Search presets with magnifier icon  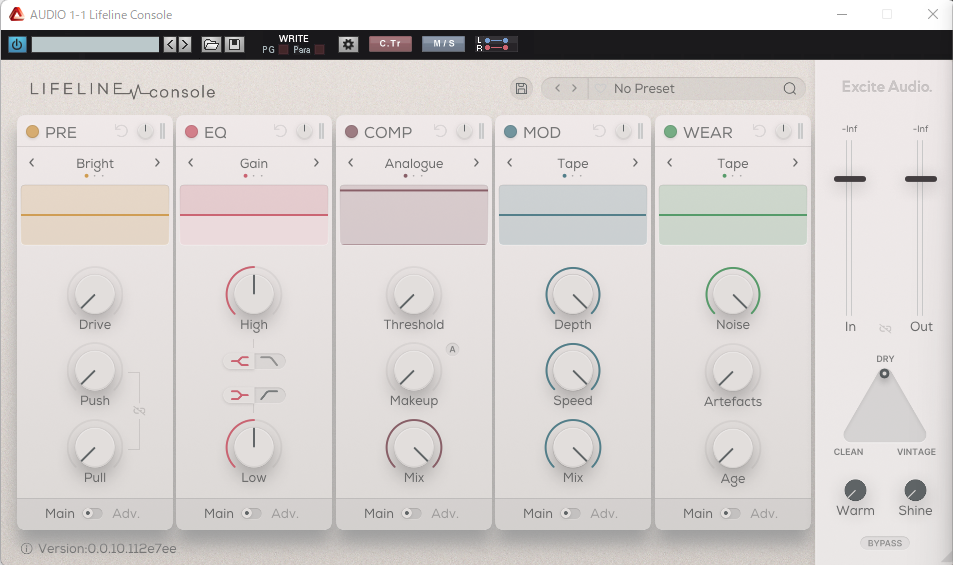click(x=790, y=89)
